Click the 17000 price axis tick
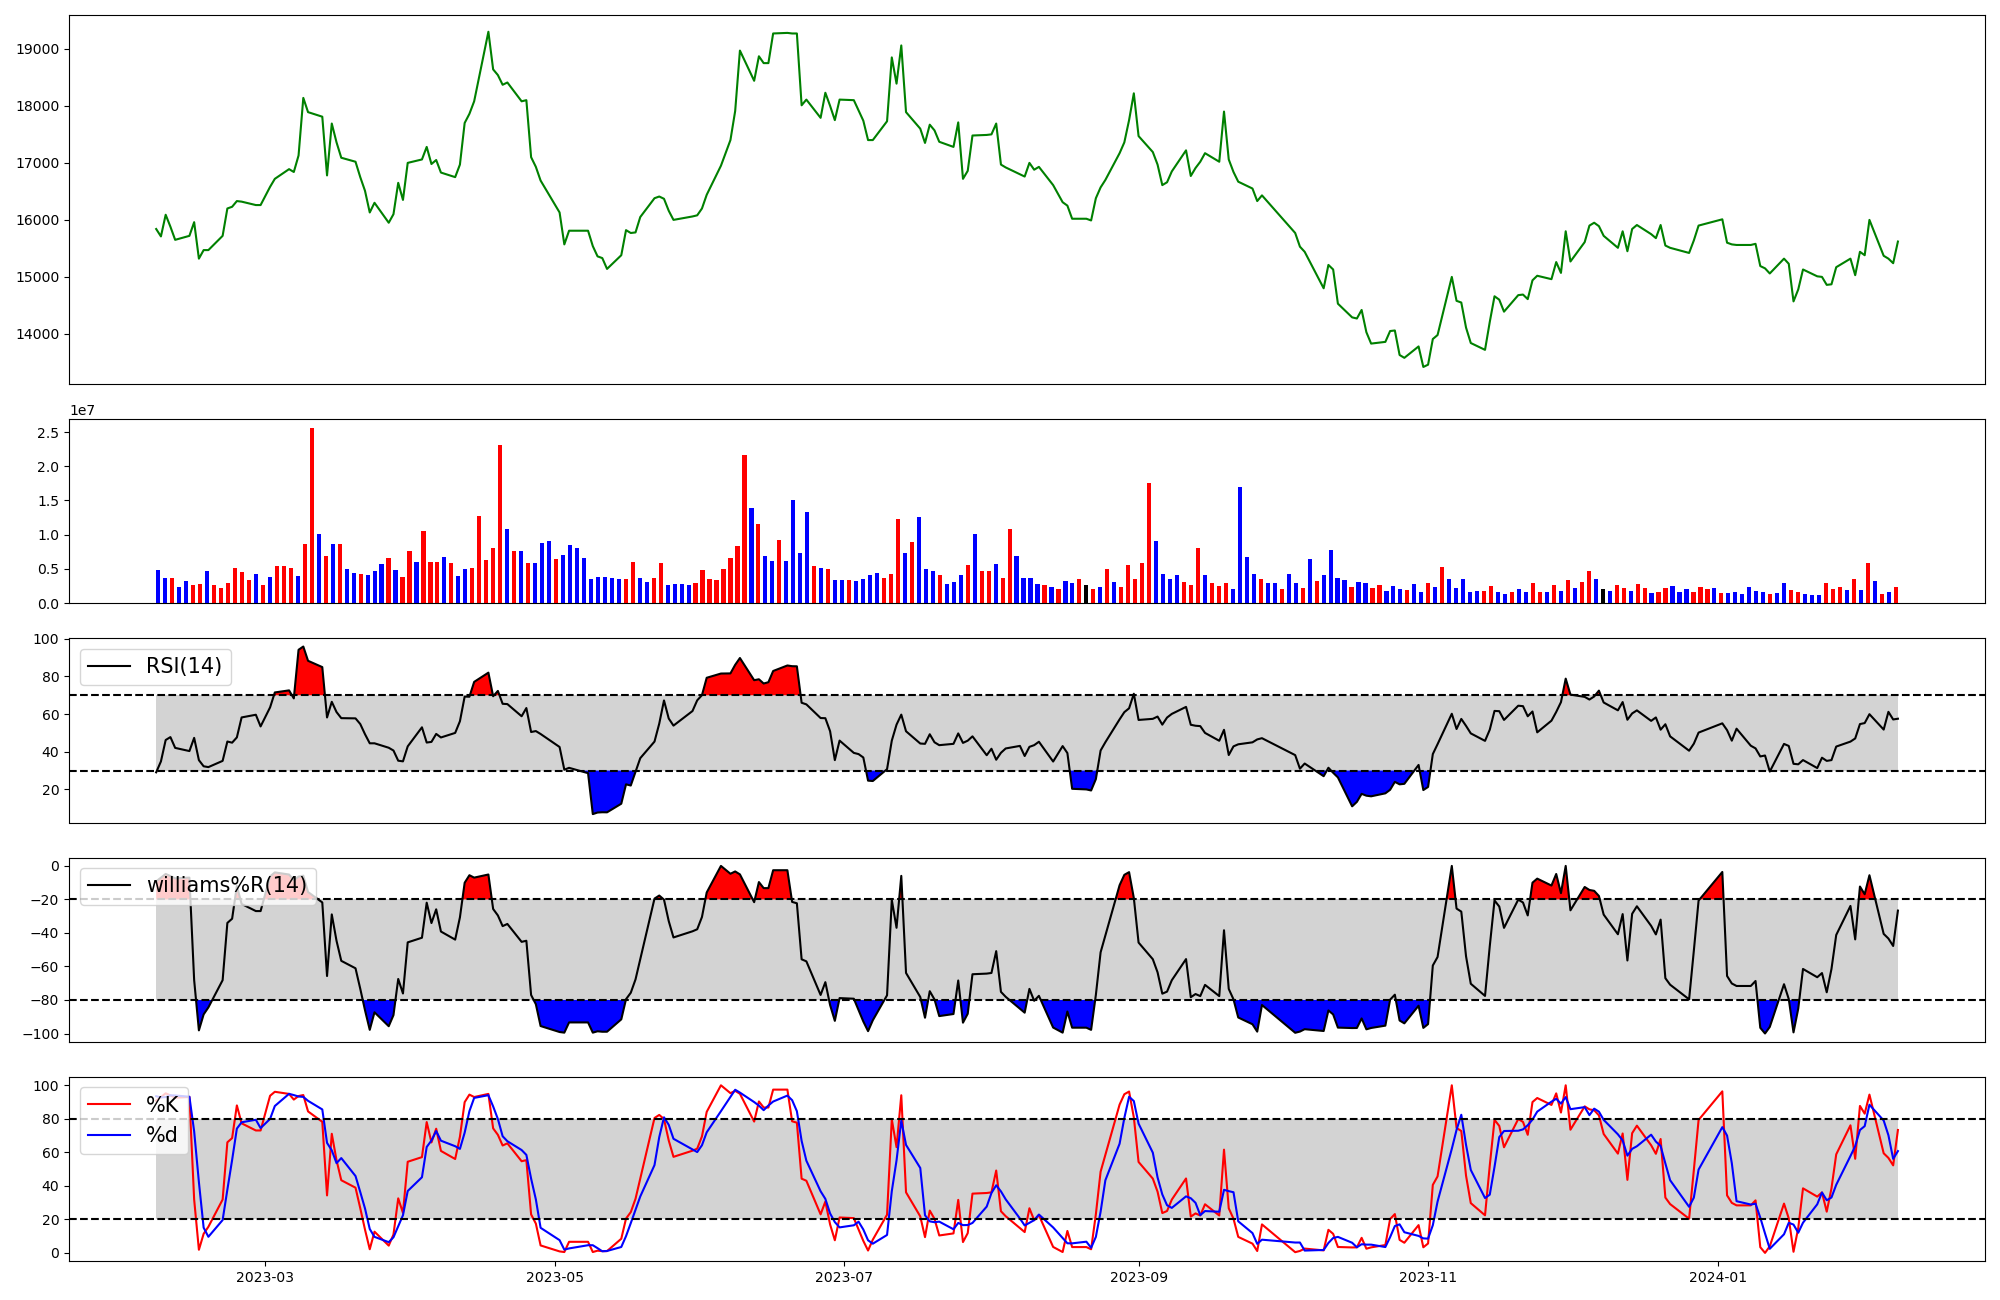 (39, 164)
